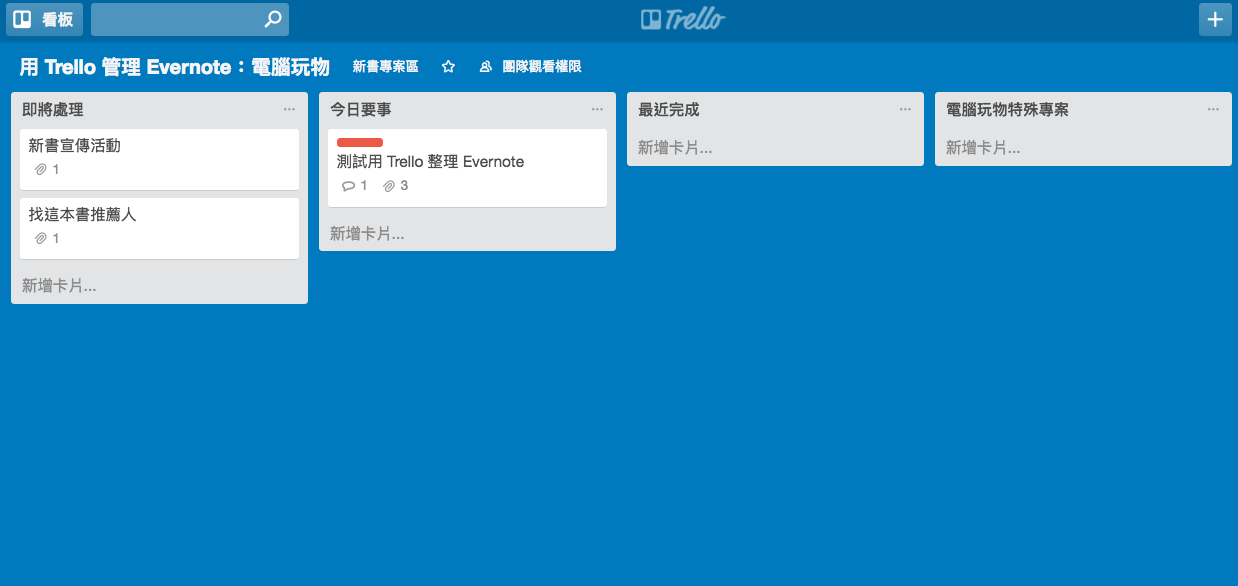Open list menu for 即將處理
This screenshot has width=1238, height=586.
tap(289, 109)
